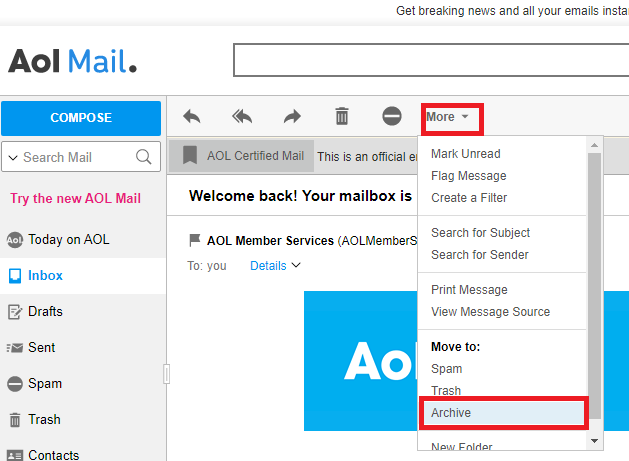Click the AOL Certified Mail bookmark icon
Viewport: 629px width, 461px height.
click(190, 155)
